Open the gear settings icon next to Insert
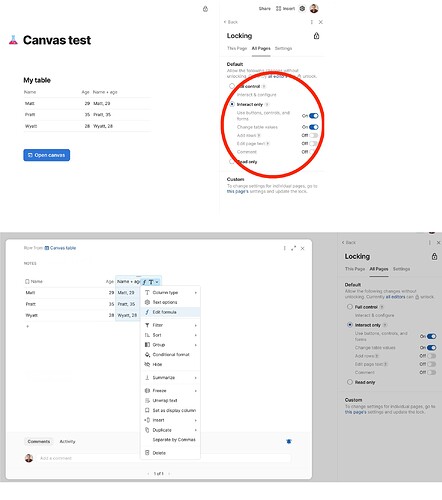Screen dimensions: 442x500 click(x=302, y=9)
